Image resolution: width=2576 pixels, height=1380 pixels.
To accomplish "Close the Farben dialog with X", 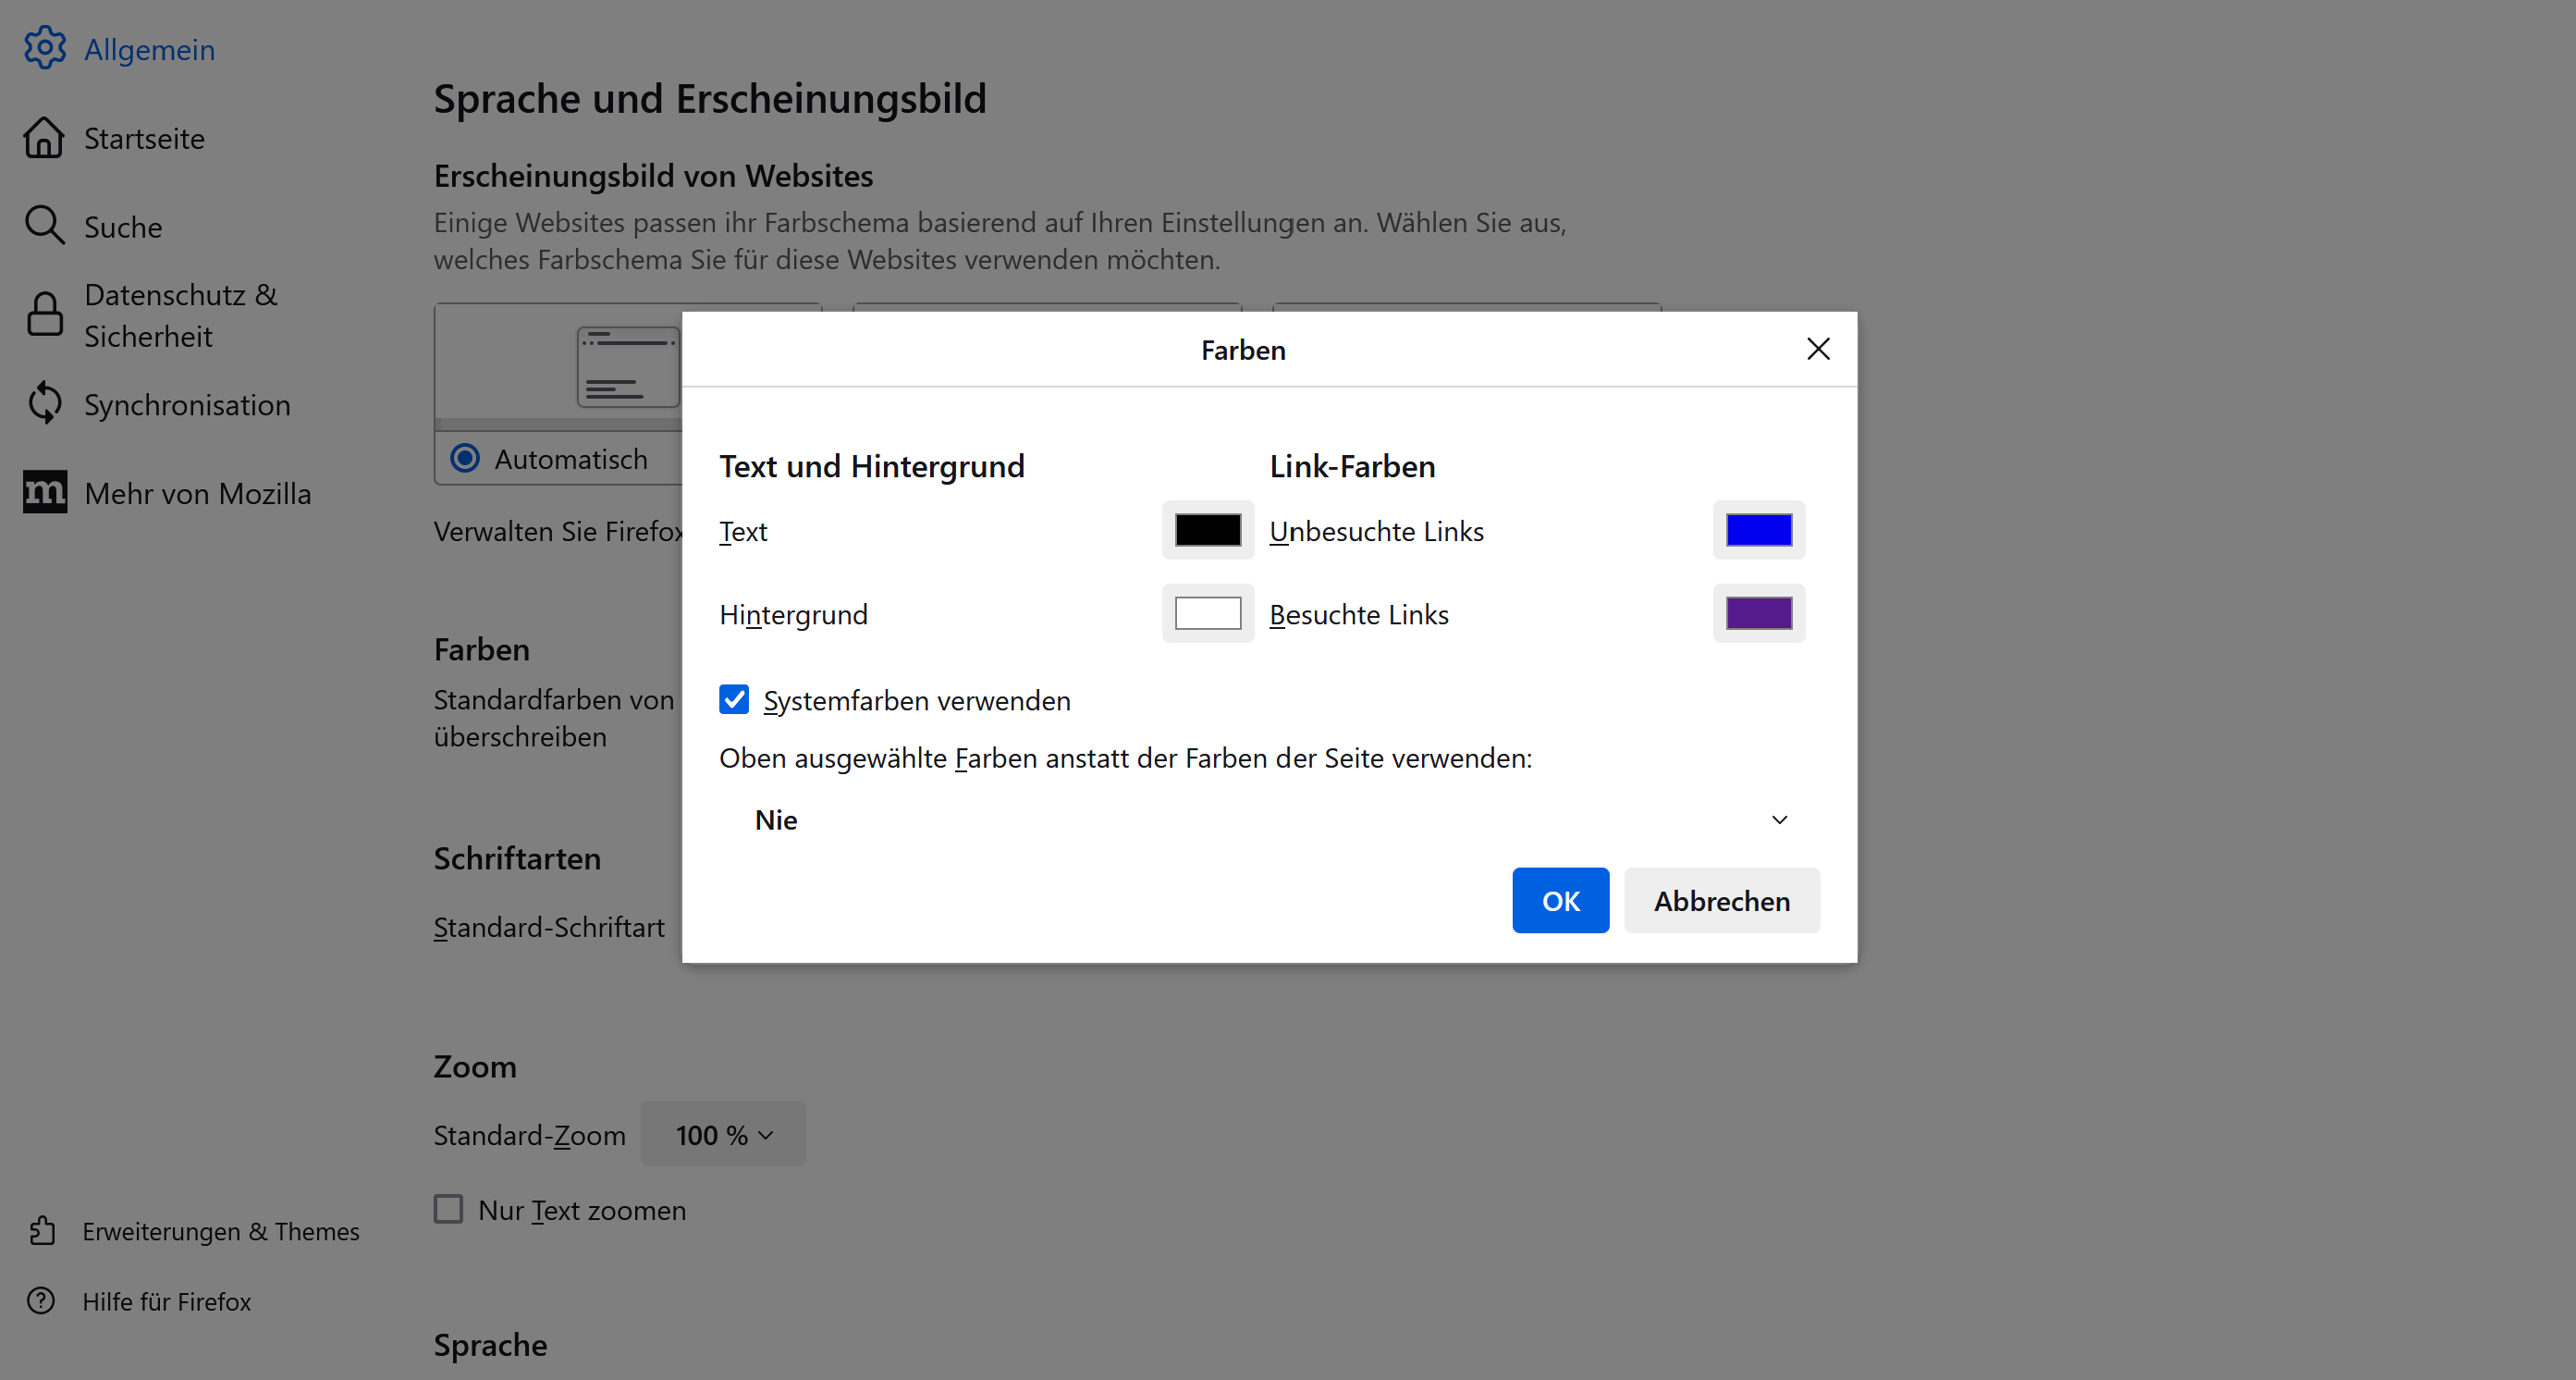I will (1818, 348).
